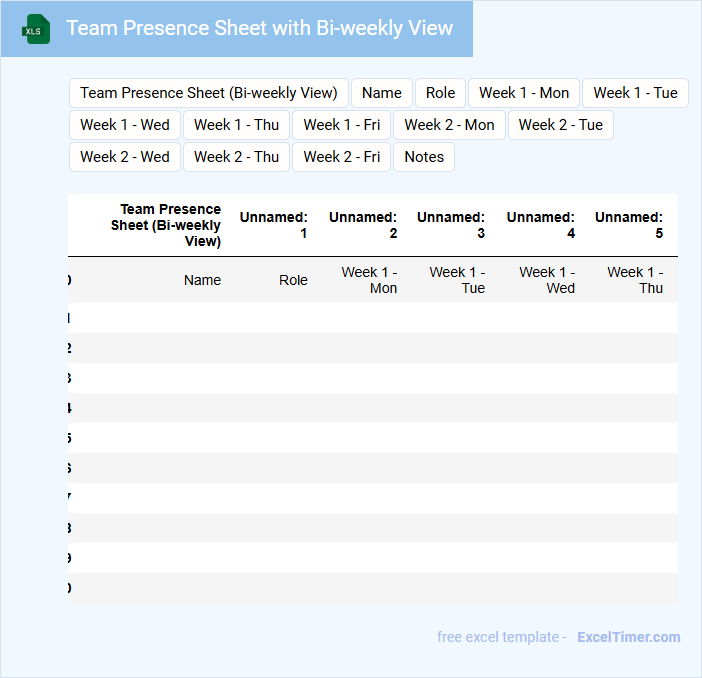Select the Week 2 - Thu tag
The height and width of the screenshot is (678, 702).
pos(236,157)
